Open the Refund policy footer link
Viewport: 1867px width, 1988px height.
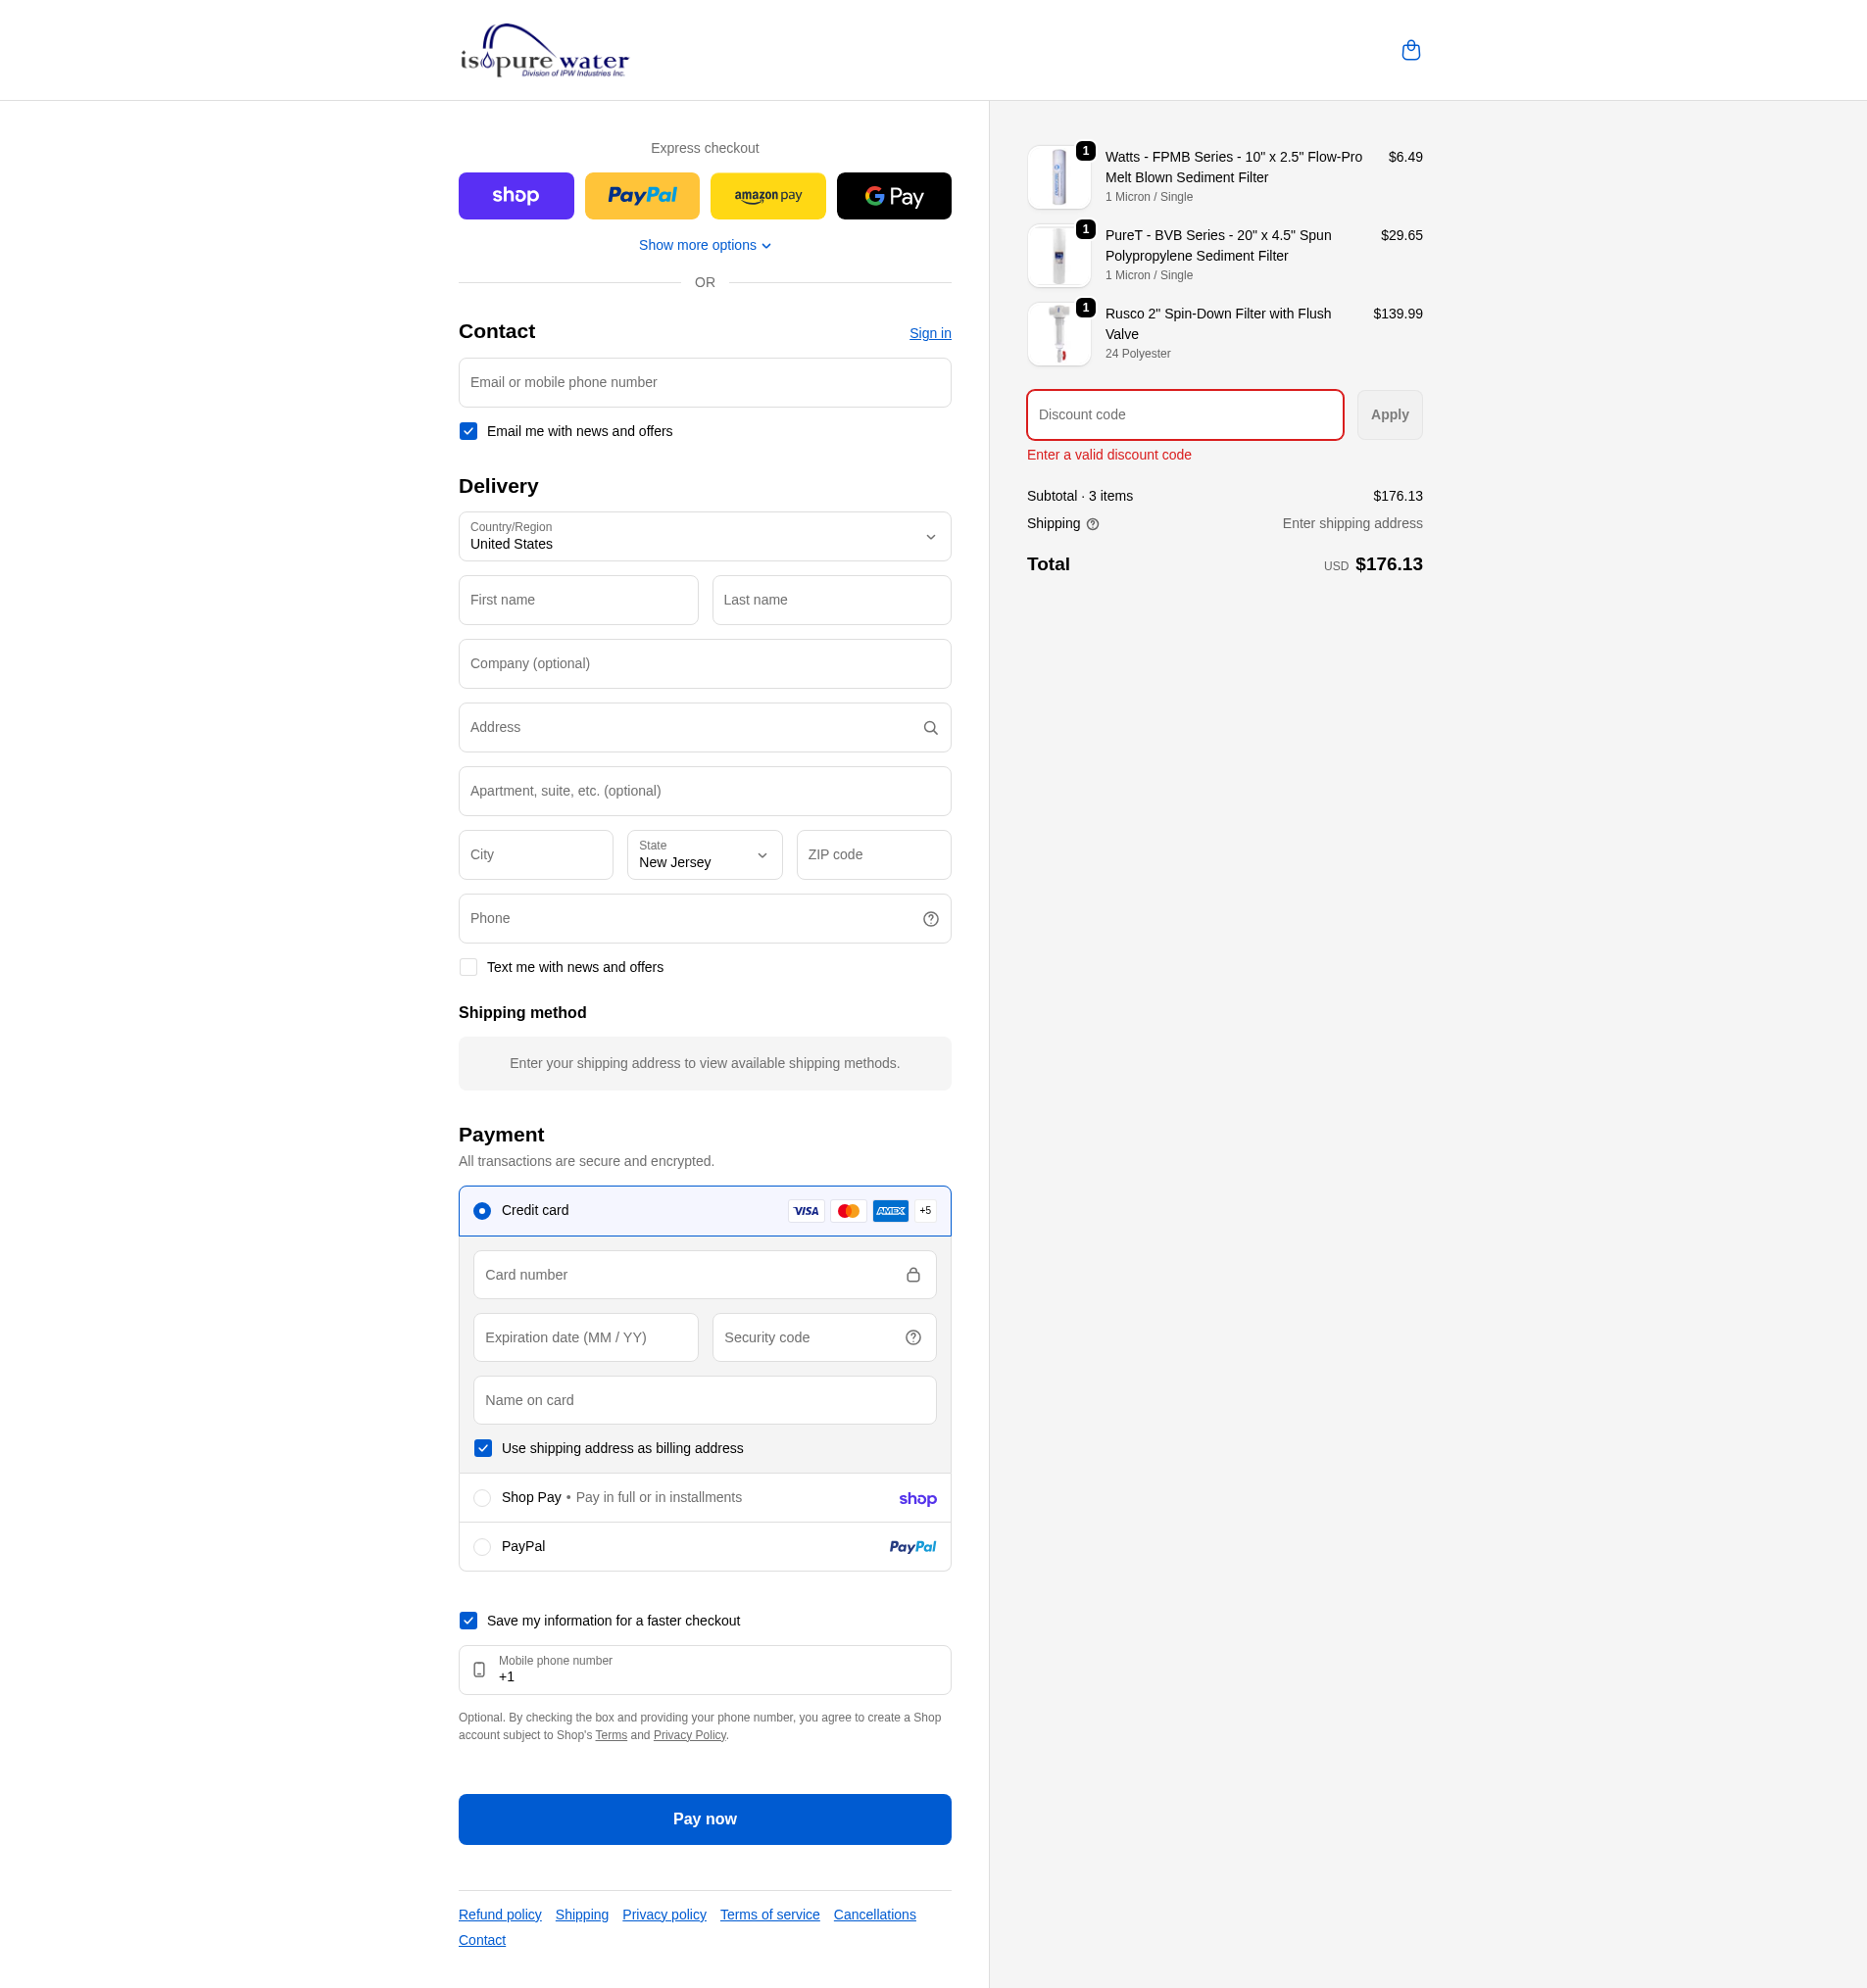coord(499,1914)
